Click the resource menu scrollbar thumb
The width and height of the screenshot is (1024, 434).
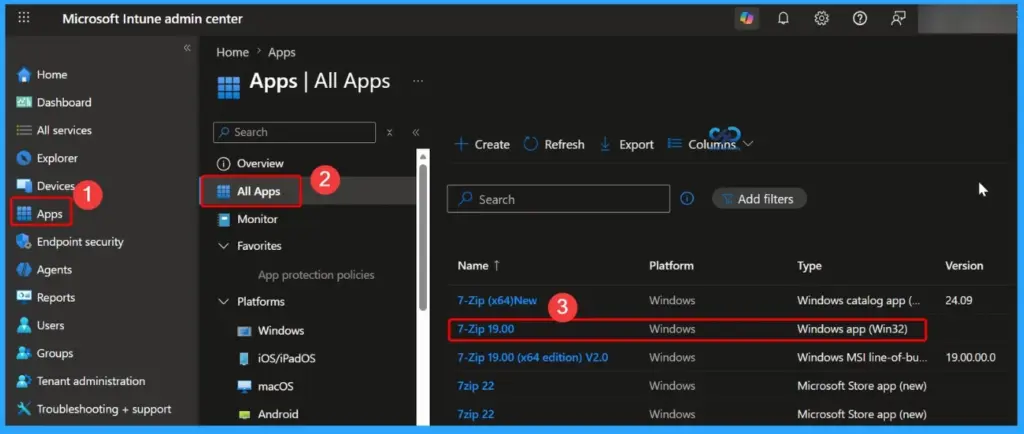423,237
